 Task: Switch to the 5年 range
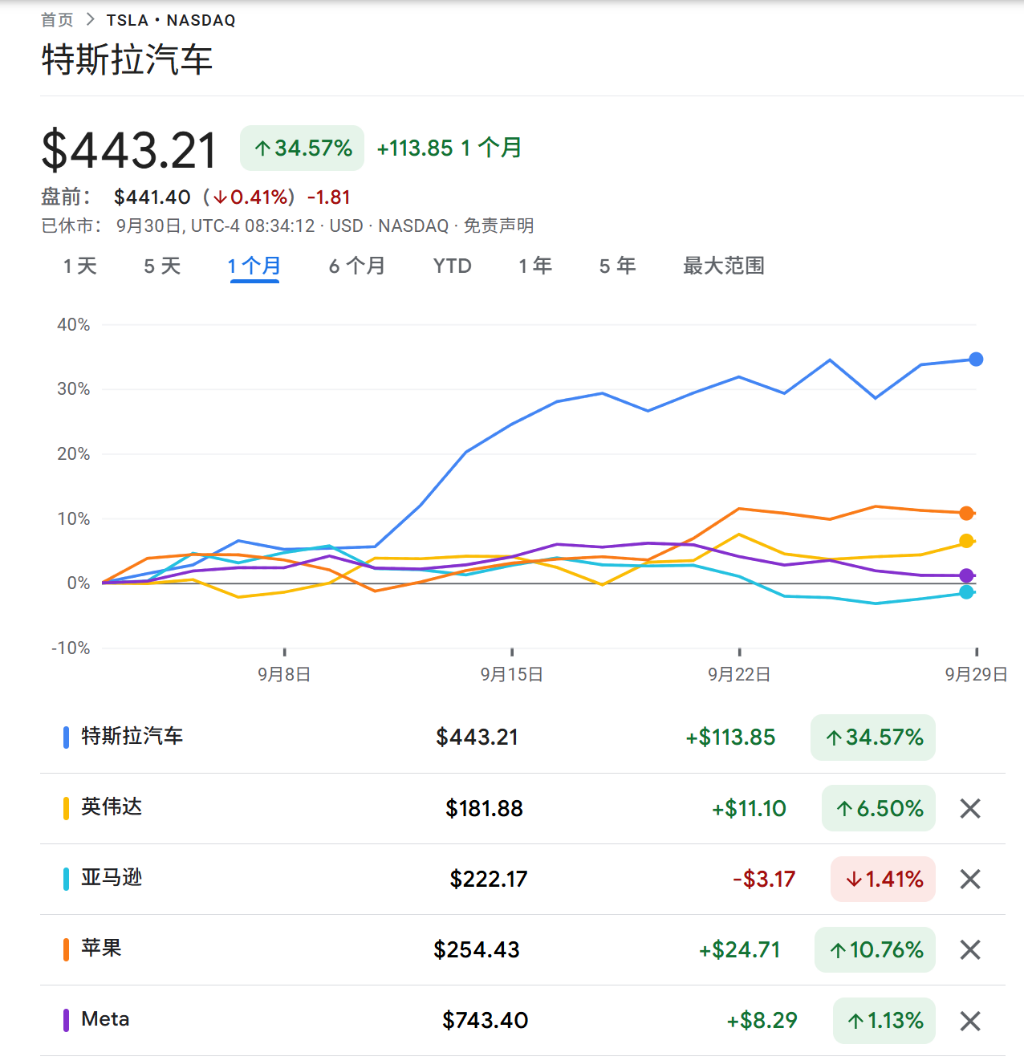[x=616, y=266]
